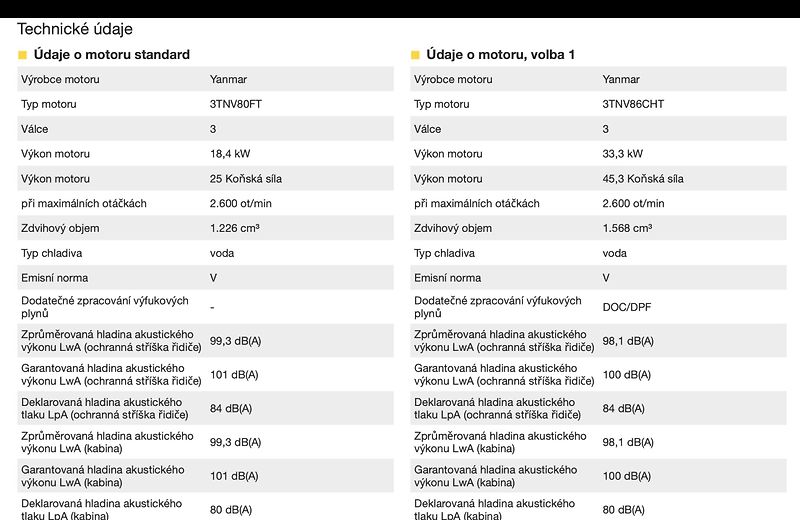
Task: Click the Údaje o motoru, volba 1 section title
Action: (501, 55)
